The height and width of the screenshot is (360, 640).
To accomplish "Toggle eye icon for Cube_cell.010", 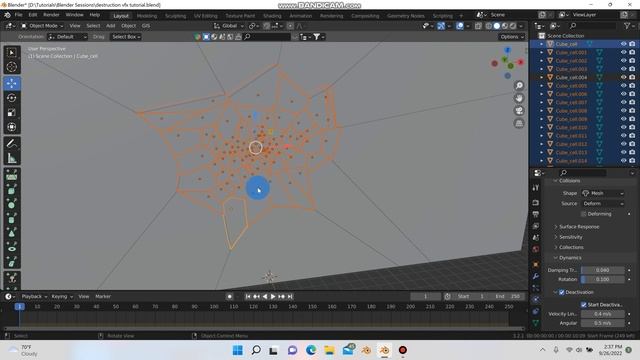I will coord(623,127).
